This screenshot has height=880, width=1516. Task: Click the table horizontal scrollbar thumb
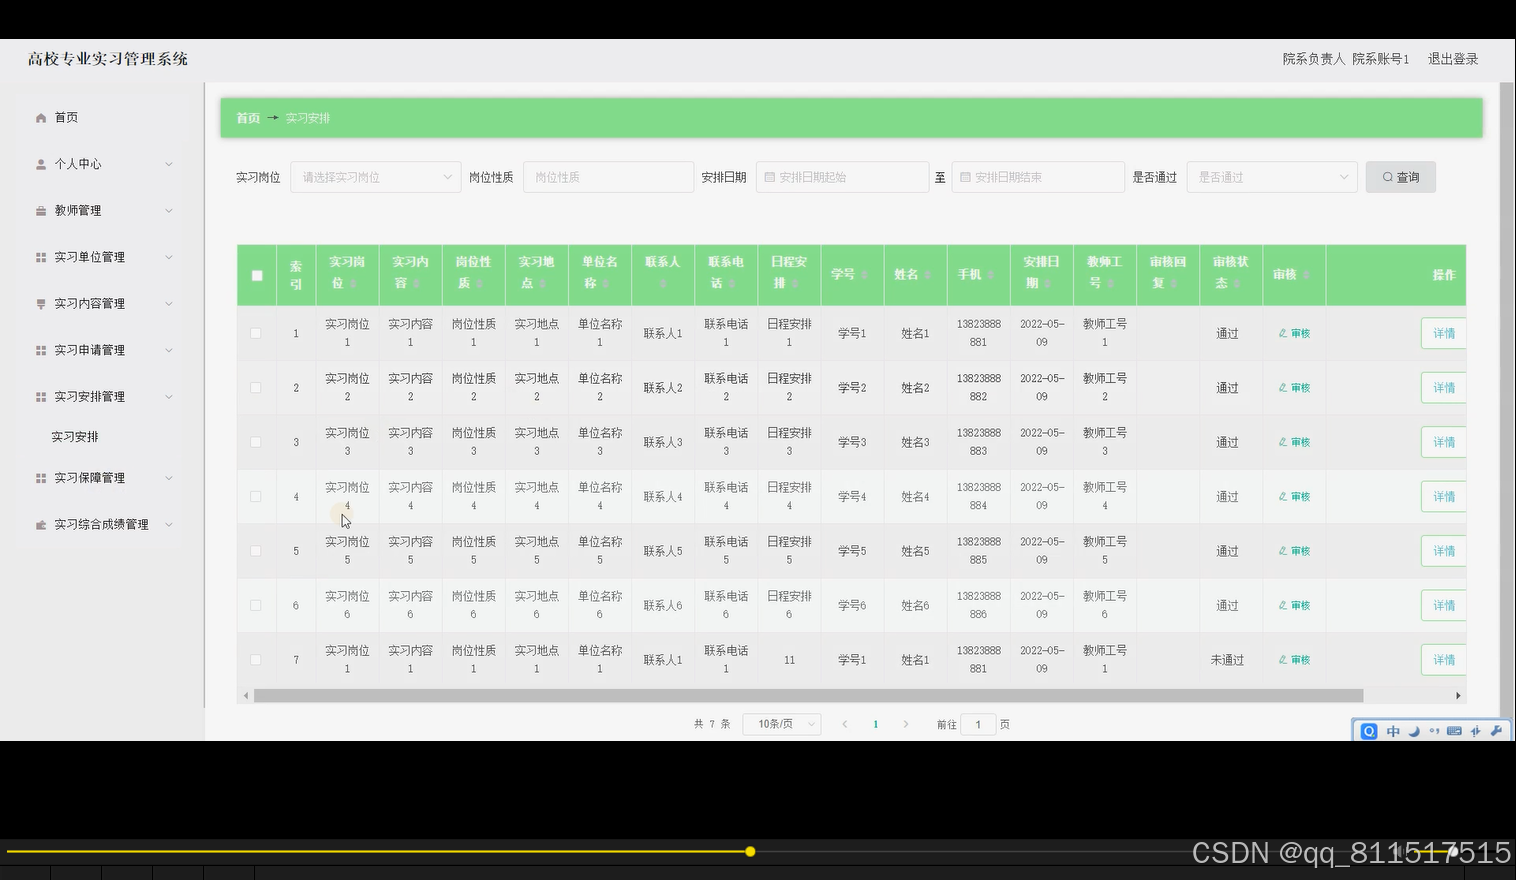coord(808,695)
